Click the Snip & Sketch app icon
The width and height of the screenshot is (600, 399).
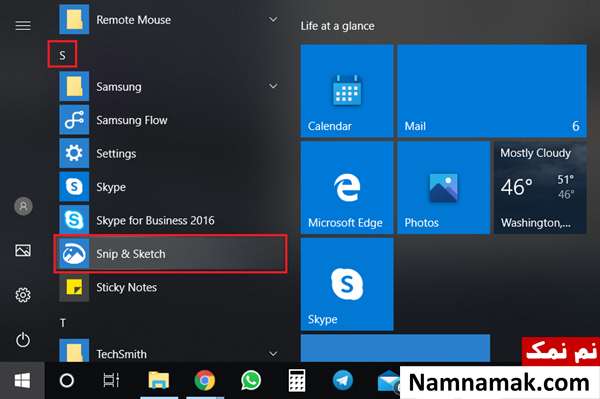point(74,254)
